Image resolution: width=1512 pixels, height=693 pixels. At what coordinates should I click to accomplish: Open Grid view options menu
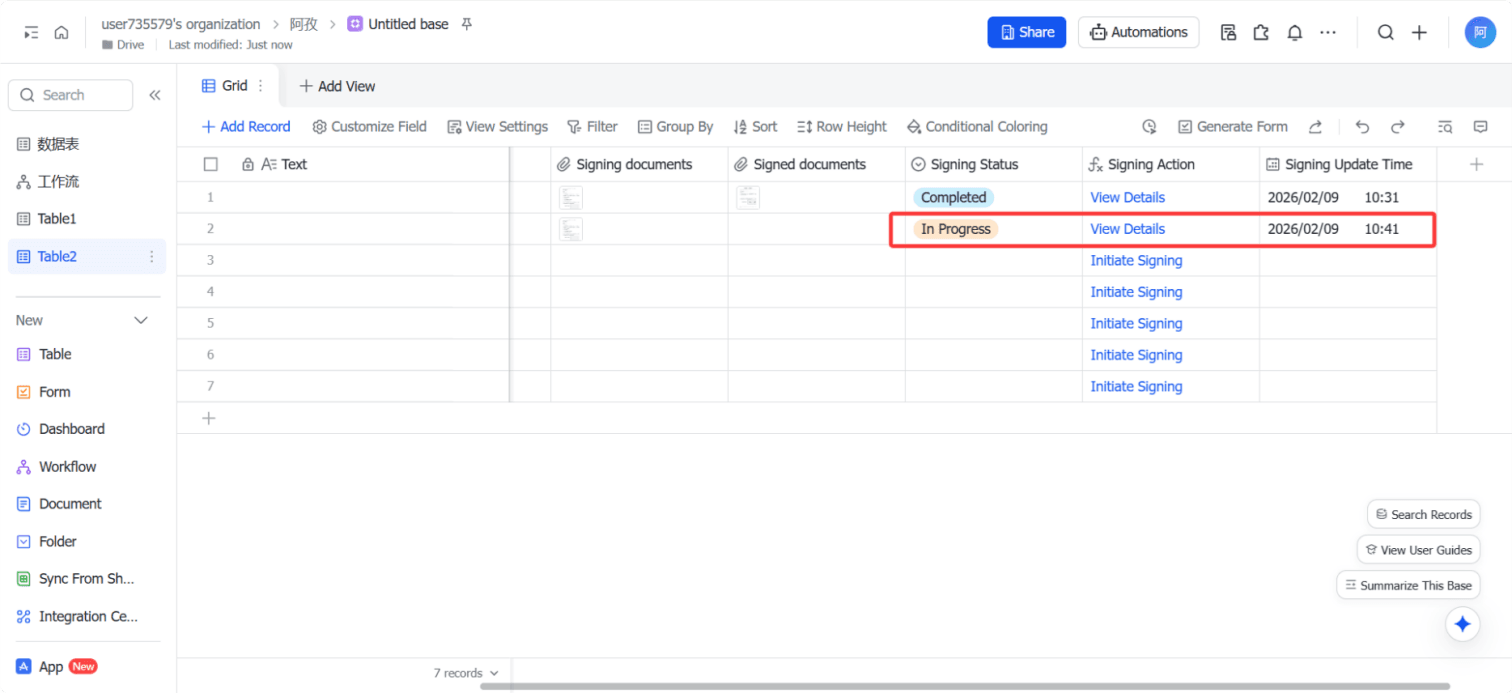(x=261, y=86)
